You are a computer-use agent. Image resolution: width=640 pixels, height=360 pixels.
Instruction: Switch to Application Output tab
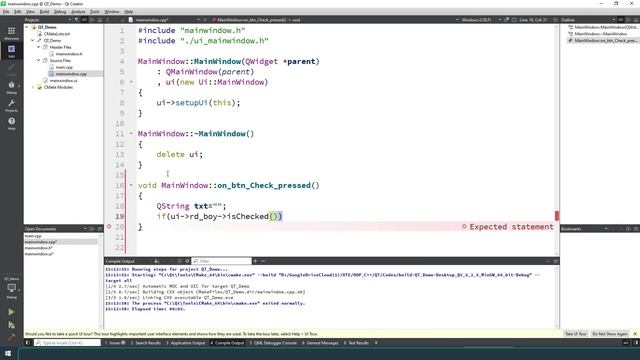(185, 343)
